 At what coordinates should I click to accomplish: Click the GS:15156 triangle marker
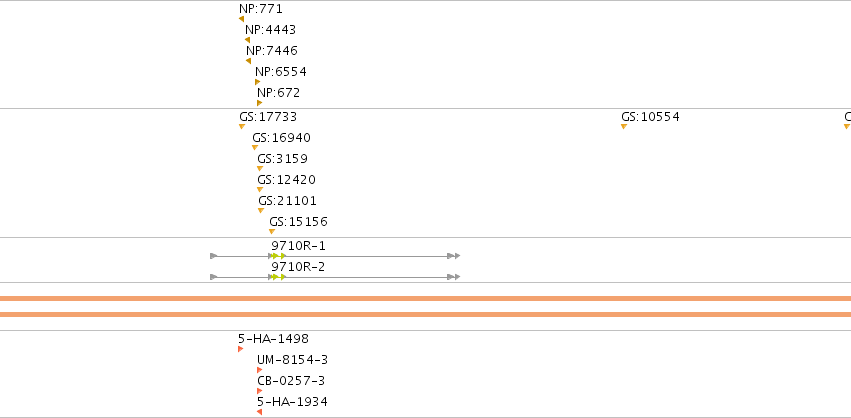pos(272,231)
